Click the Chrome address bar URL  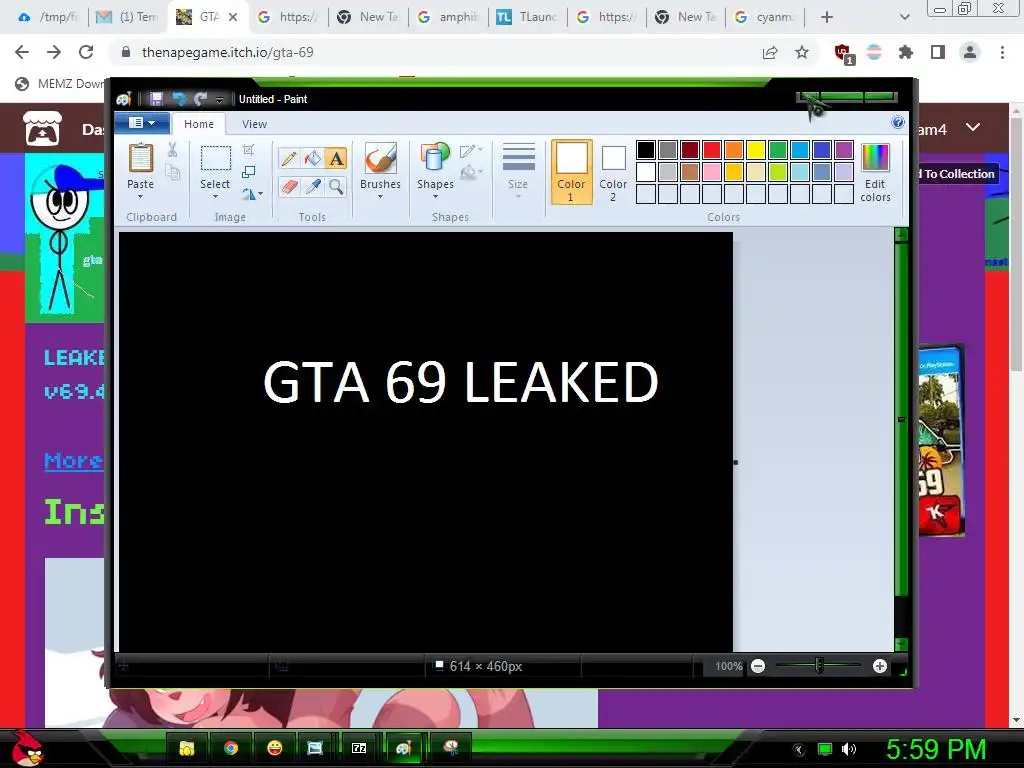coord(227,52)
